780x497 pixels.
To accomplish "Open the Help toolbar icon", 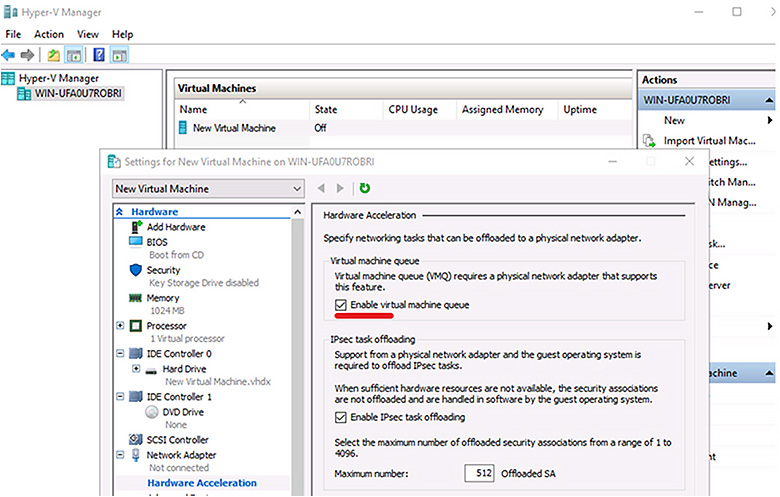I will 99,55.
